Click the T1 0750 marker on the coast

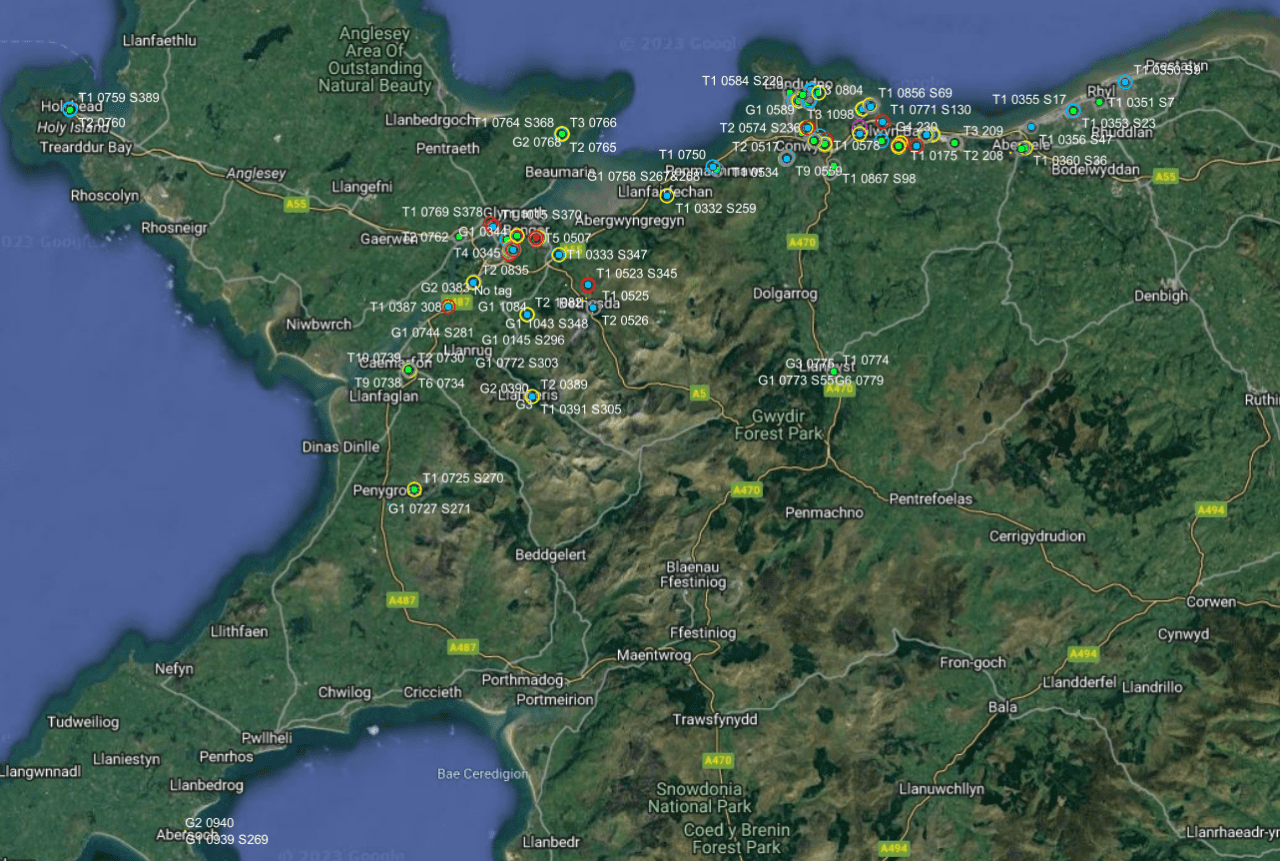coord(713,167)
